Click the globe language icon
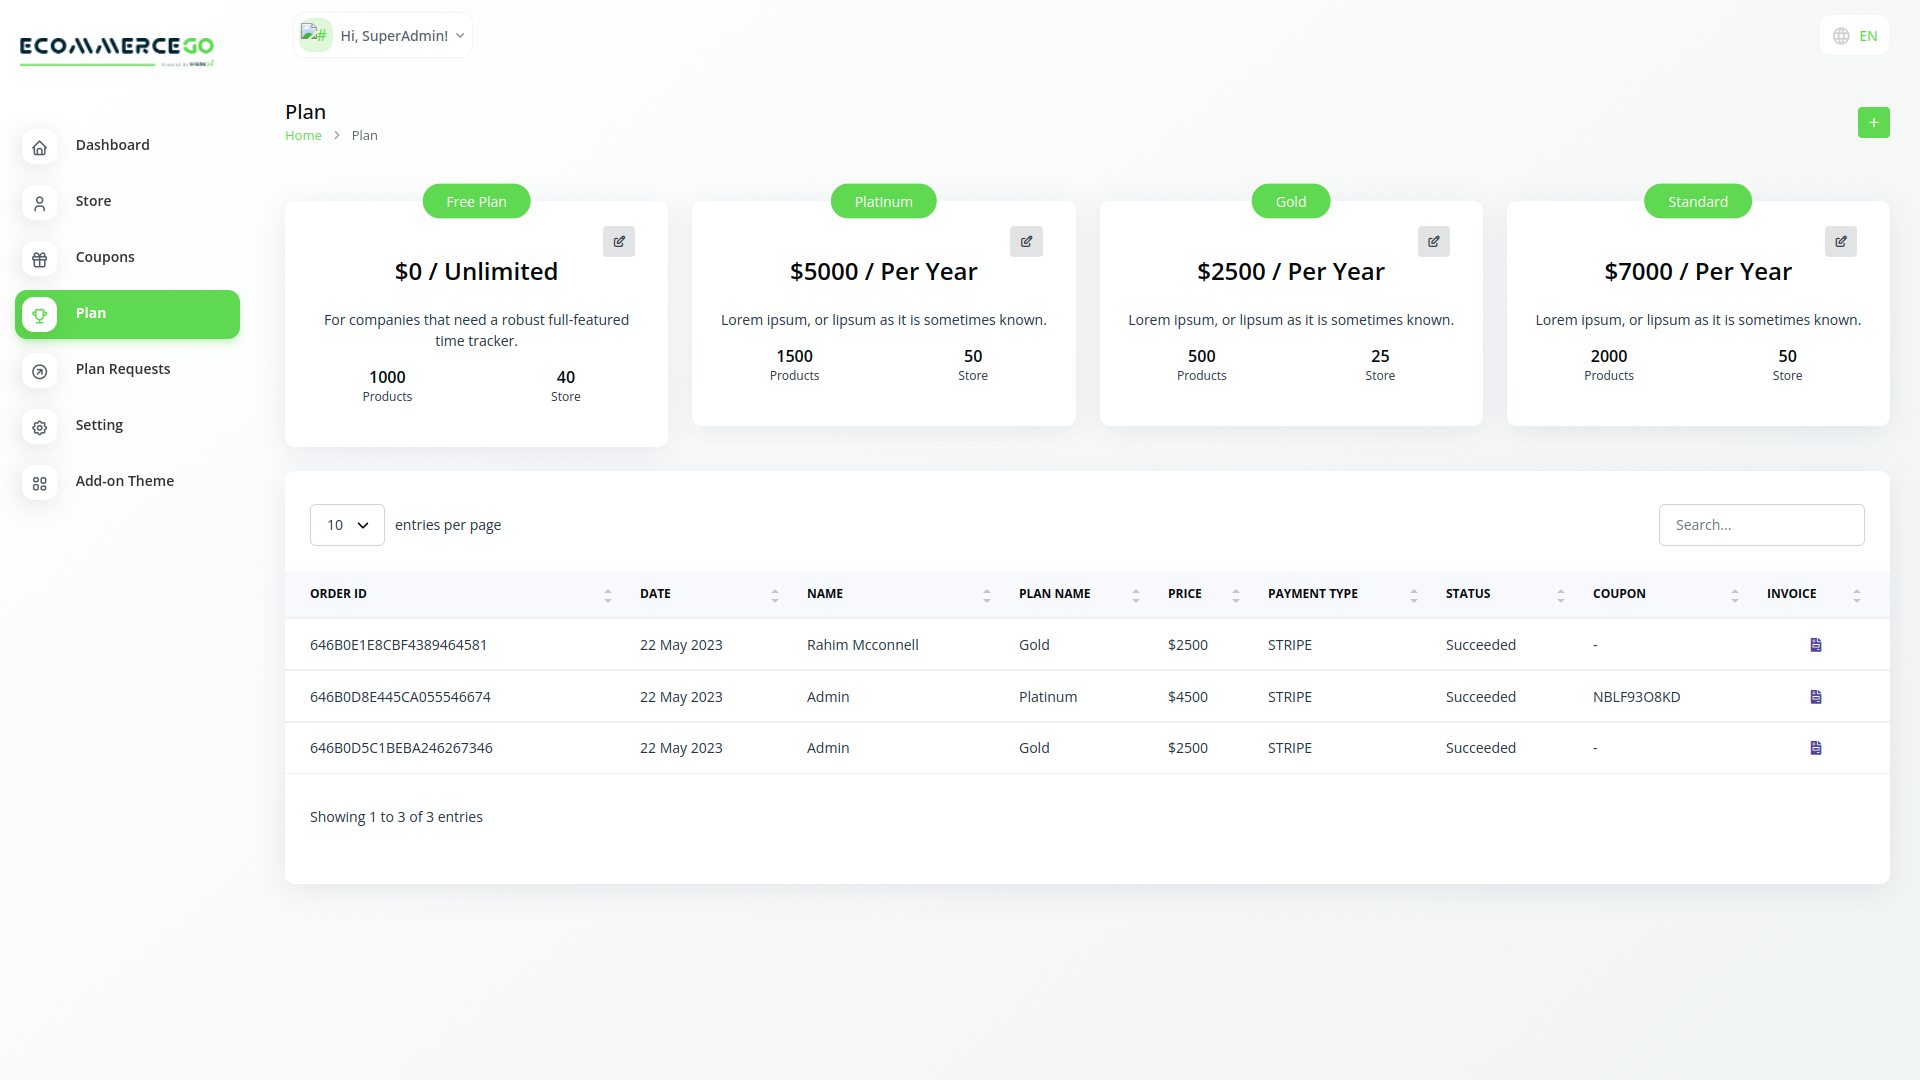Viewport: 1920px width, 1080px height. coord(1841,36)
